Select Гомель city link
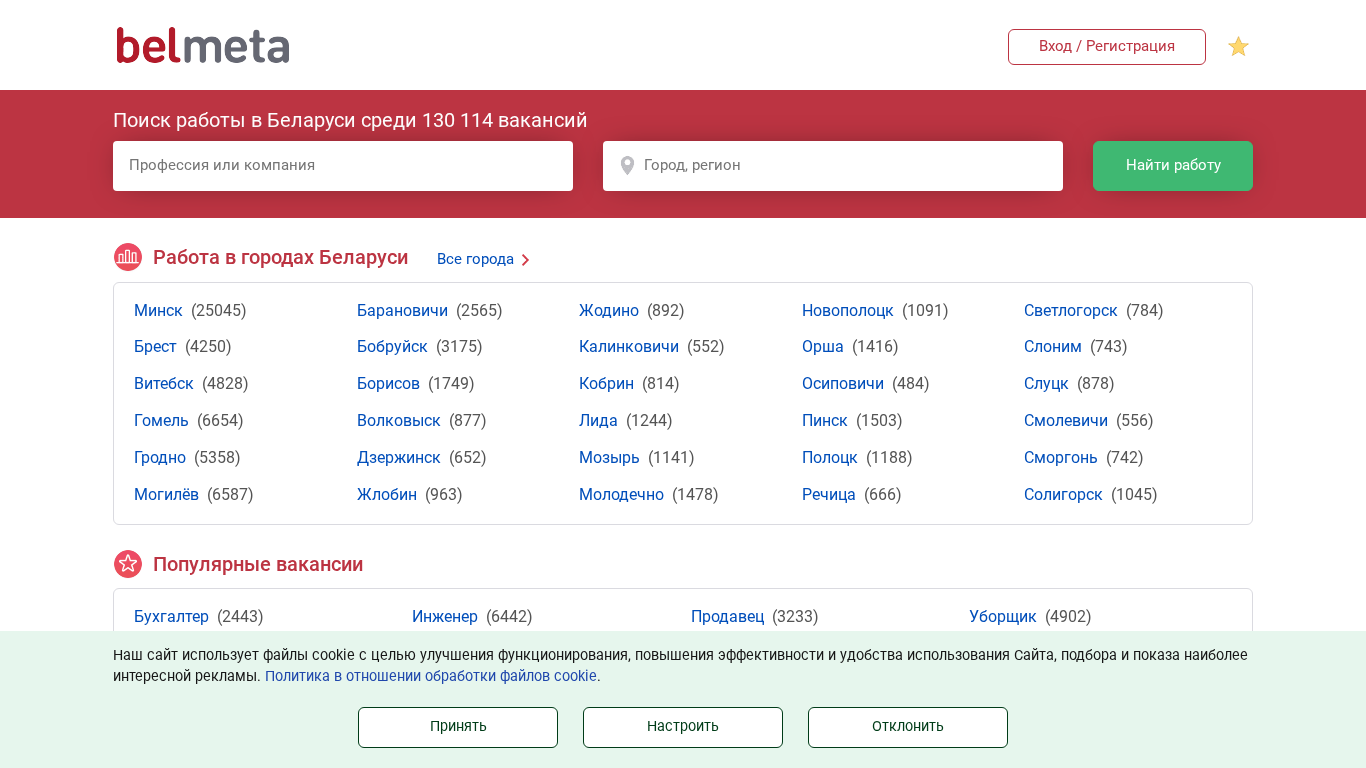1366x768 pixels. [x=161, y=421]
